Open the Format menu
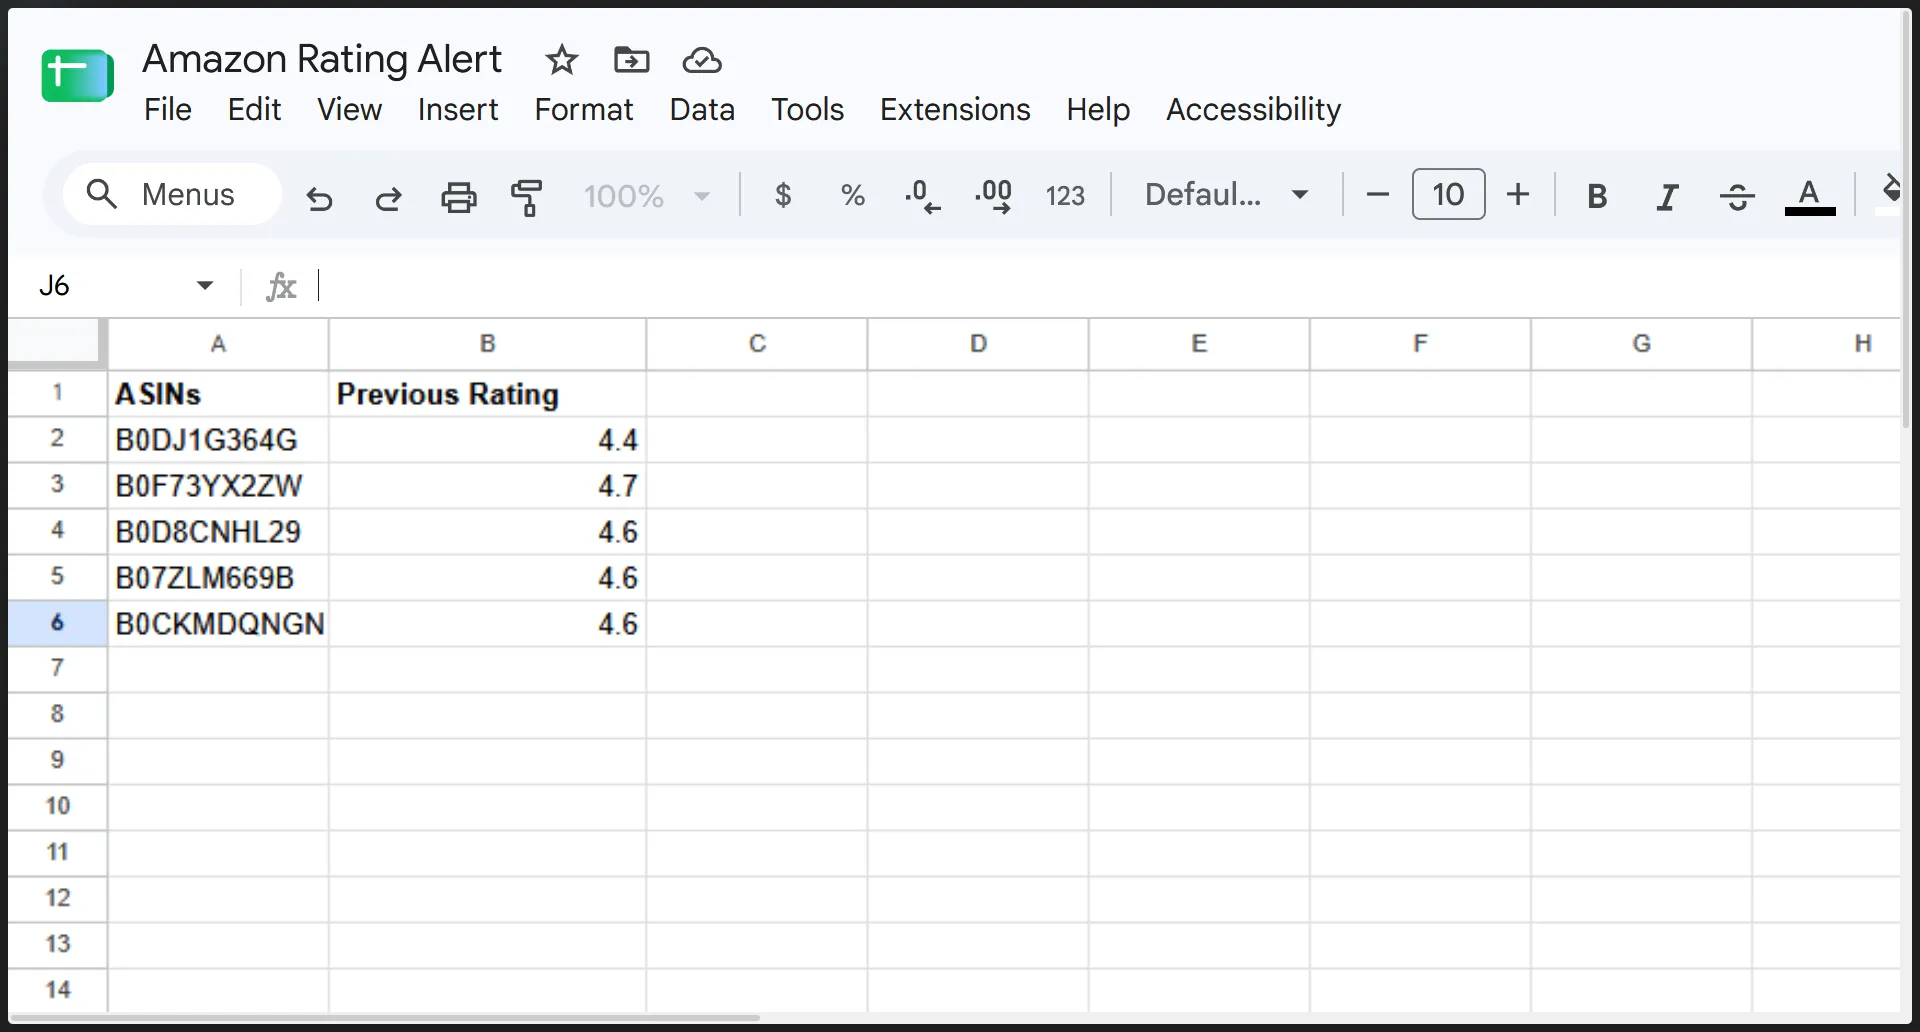 [584, 109]
